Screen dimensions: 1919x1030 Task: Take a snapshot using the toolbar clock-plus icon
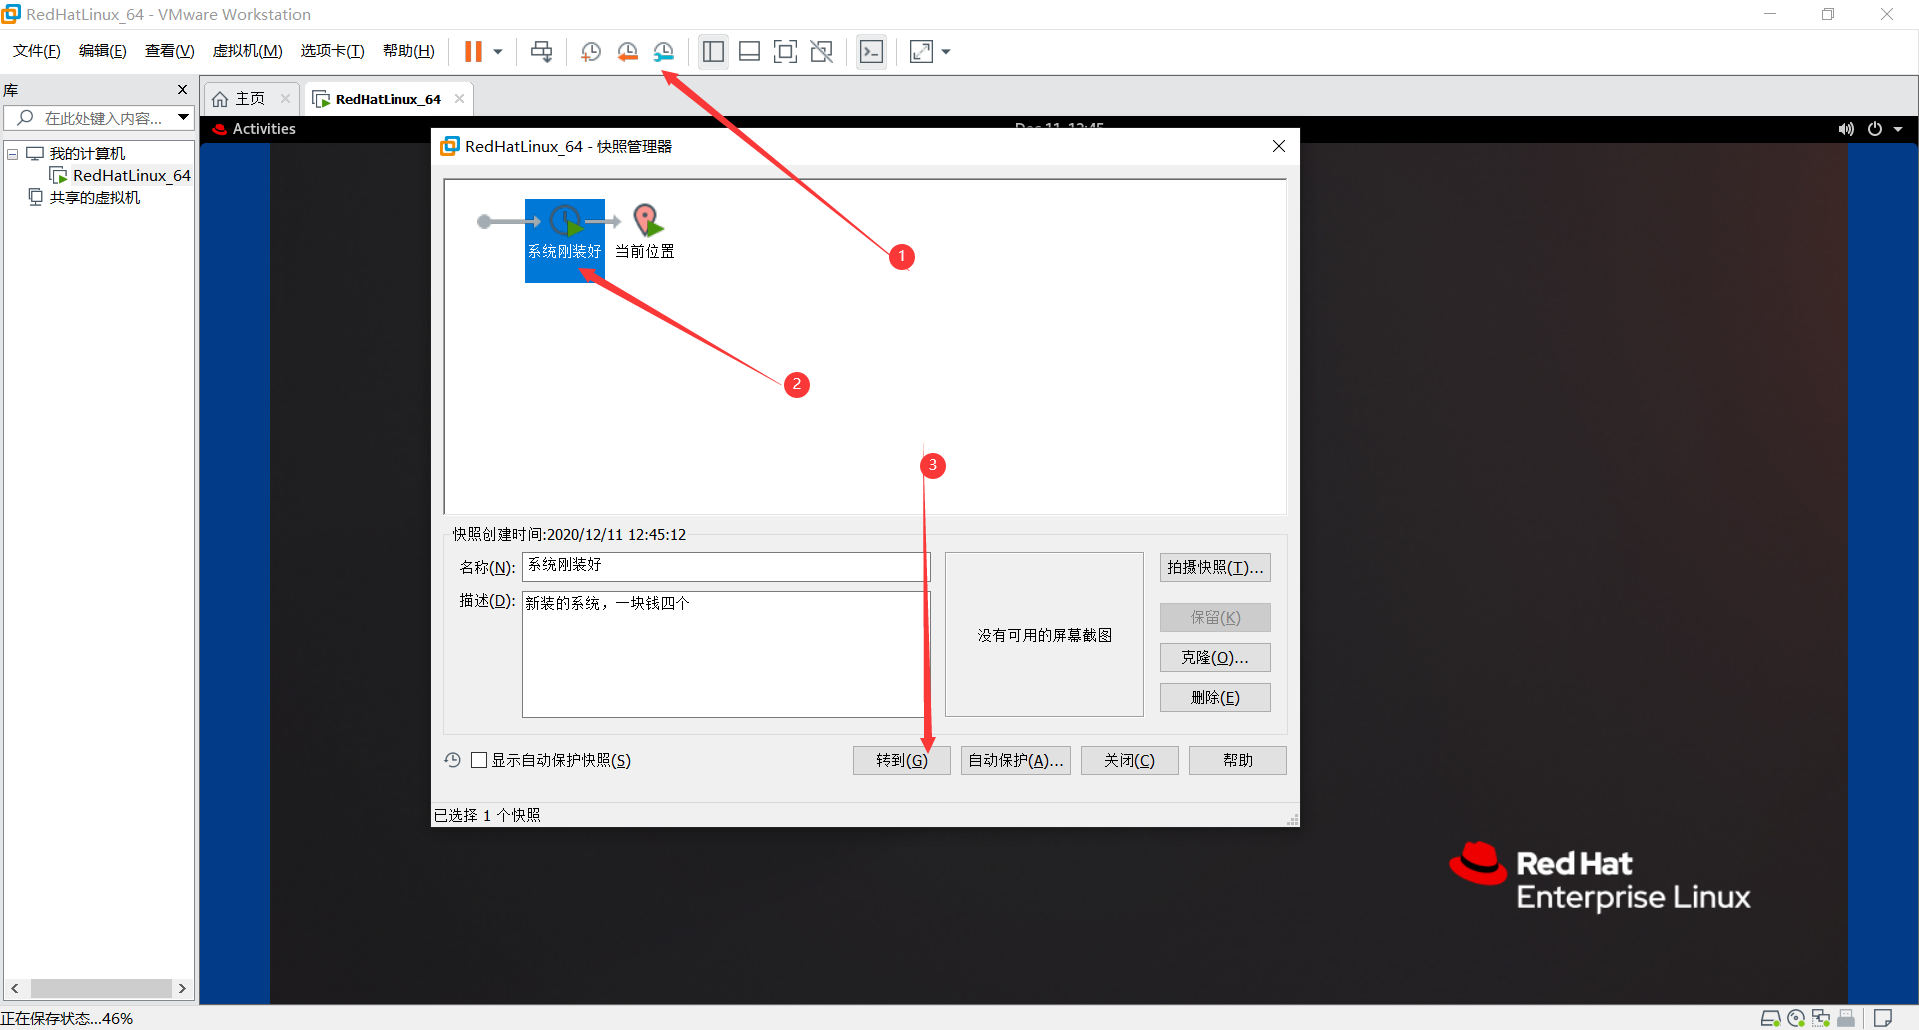click(x=591, y=52)
